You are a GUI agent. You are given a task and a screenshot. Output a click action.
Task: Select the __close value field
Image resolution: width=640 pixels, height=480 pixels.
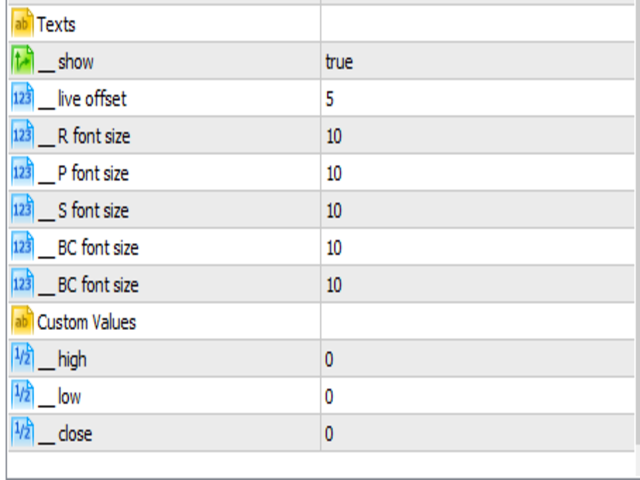tap(478, 434)
